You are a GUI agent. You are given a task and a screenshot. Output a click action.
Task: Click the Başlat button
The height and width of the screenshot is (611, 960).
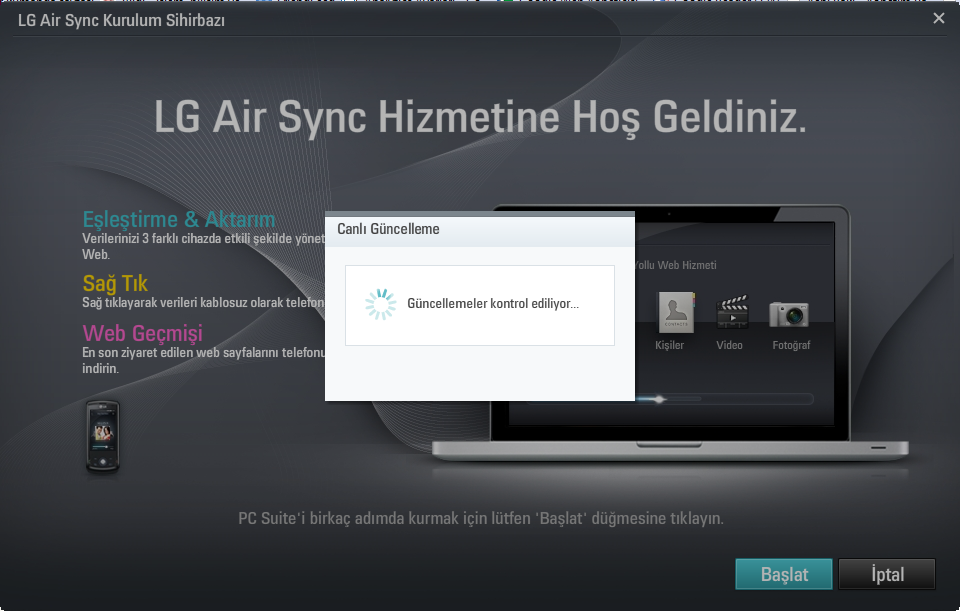click(x=784, y=574)
